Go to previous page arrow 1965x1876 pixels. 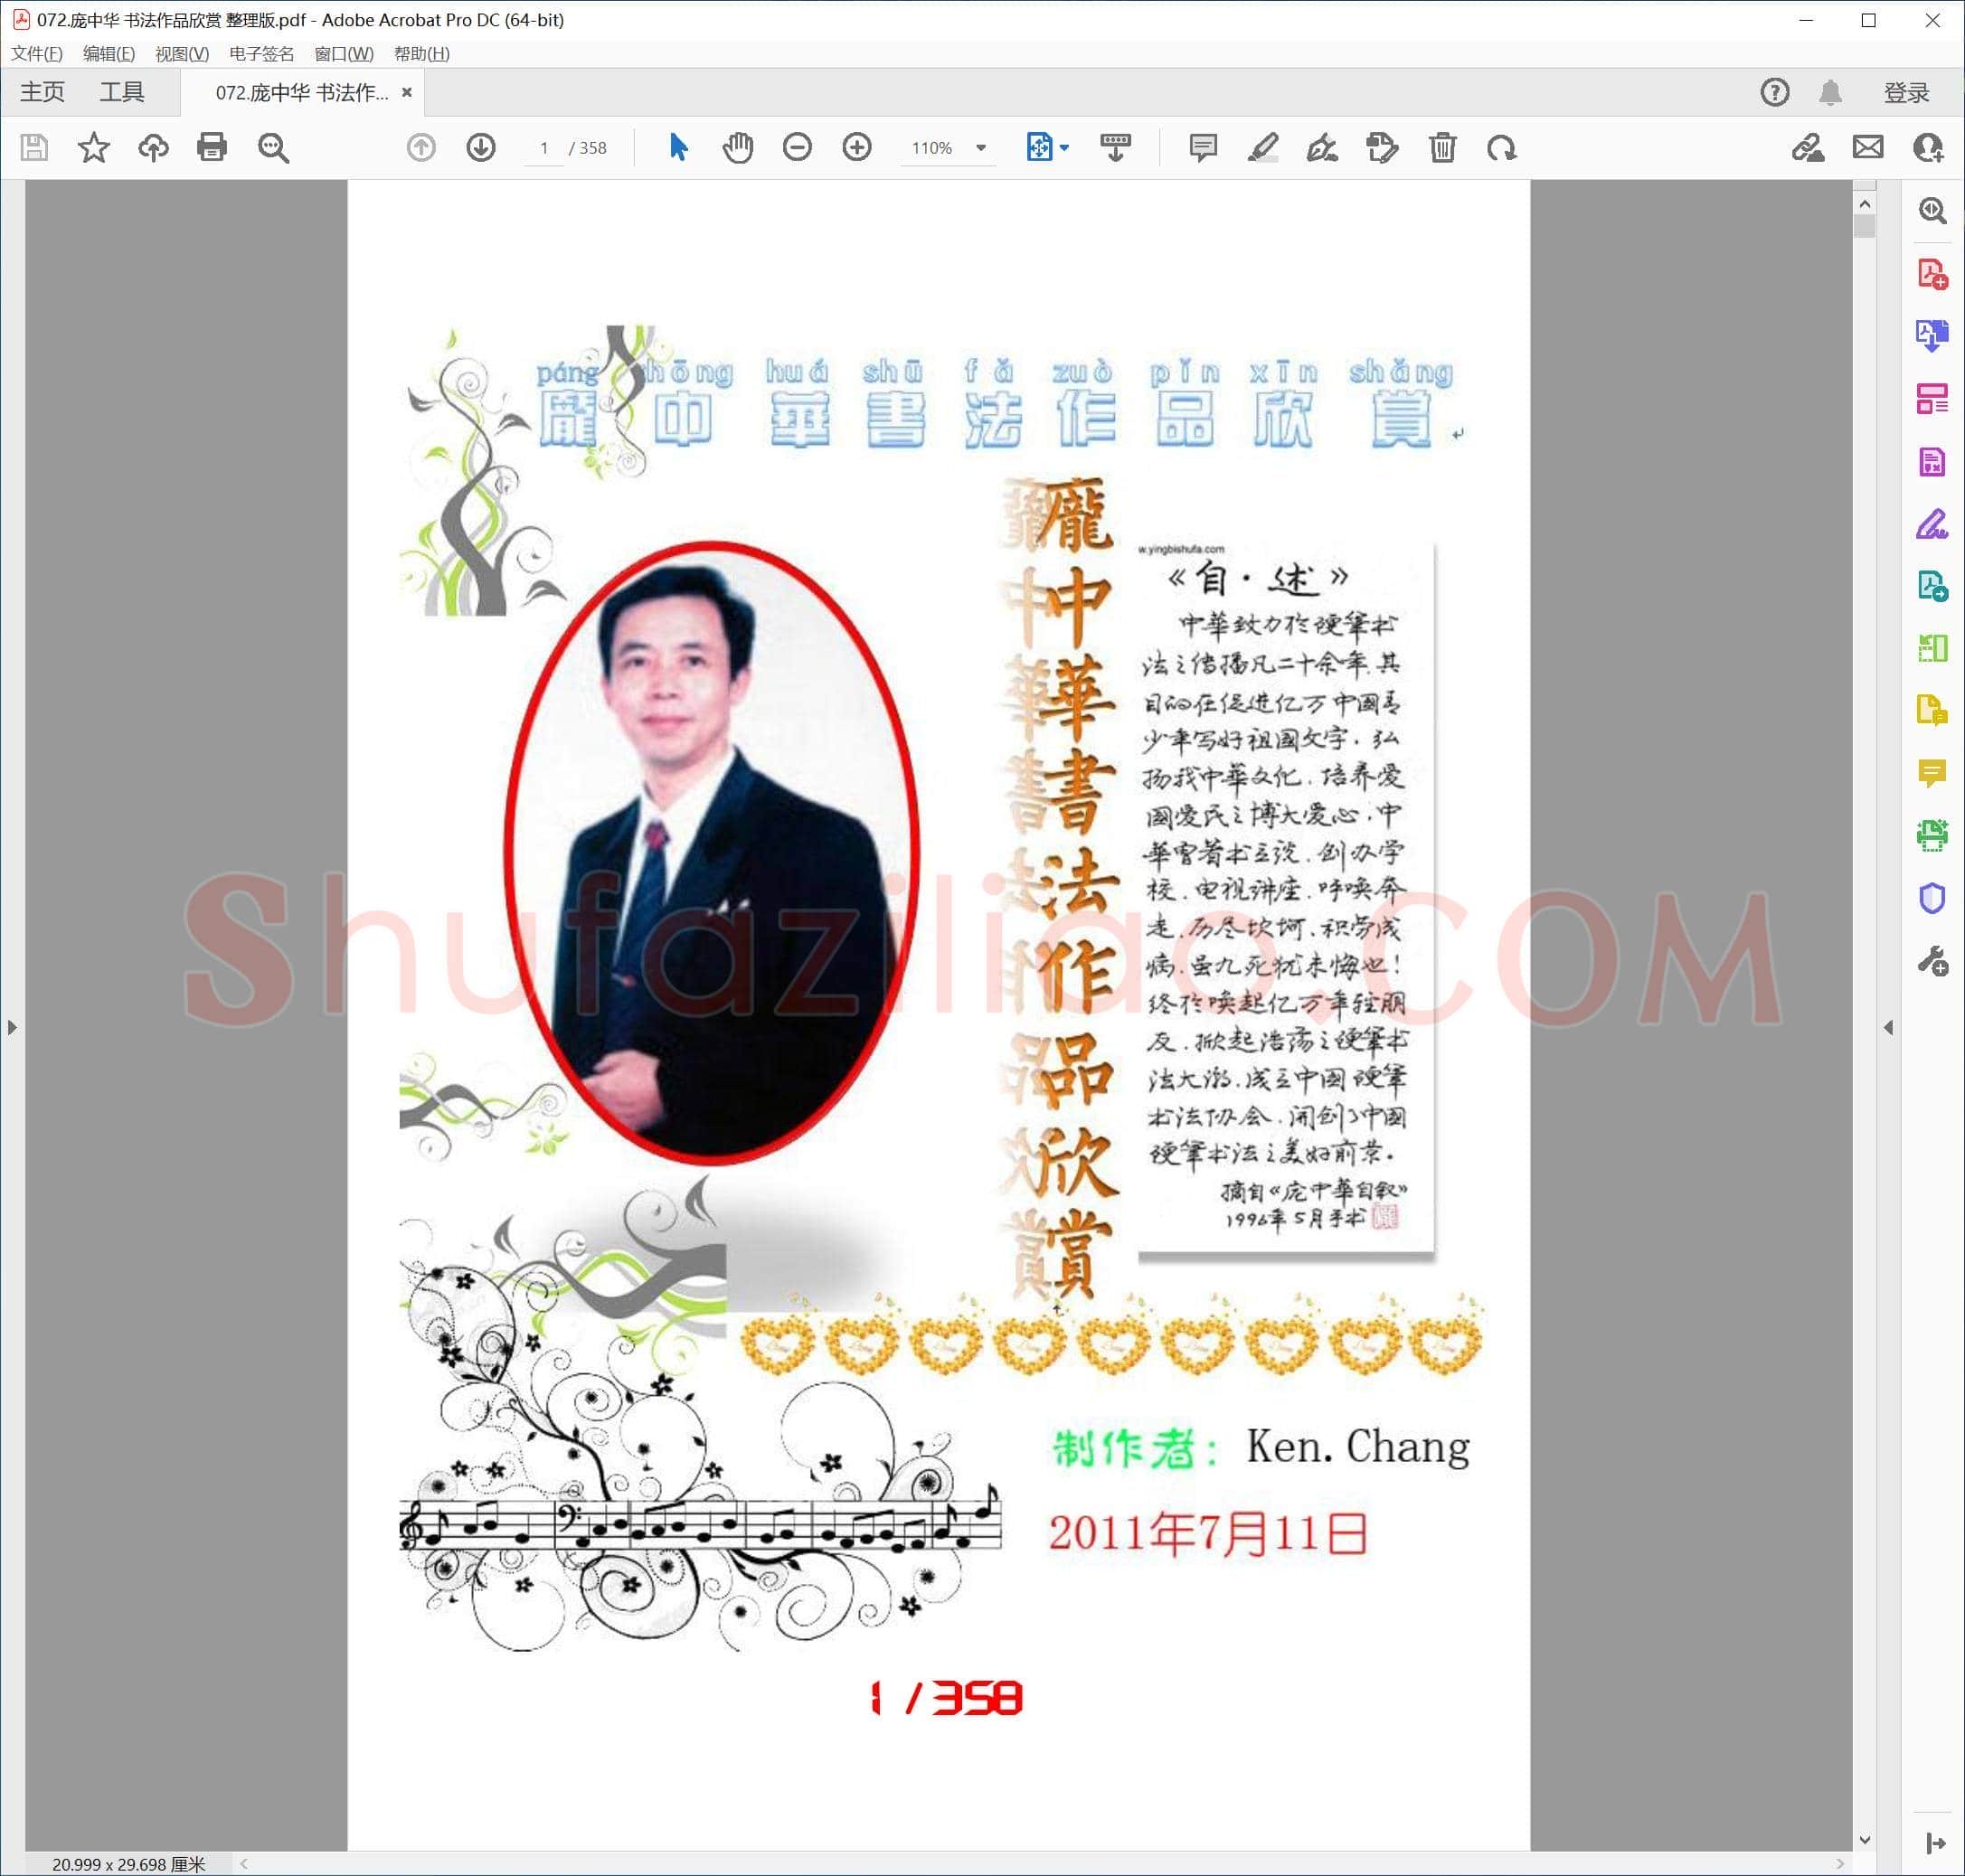(421, 148)
